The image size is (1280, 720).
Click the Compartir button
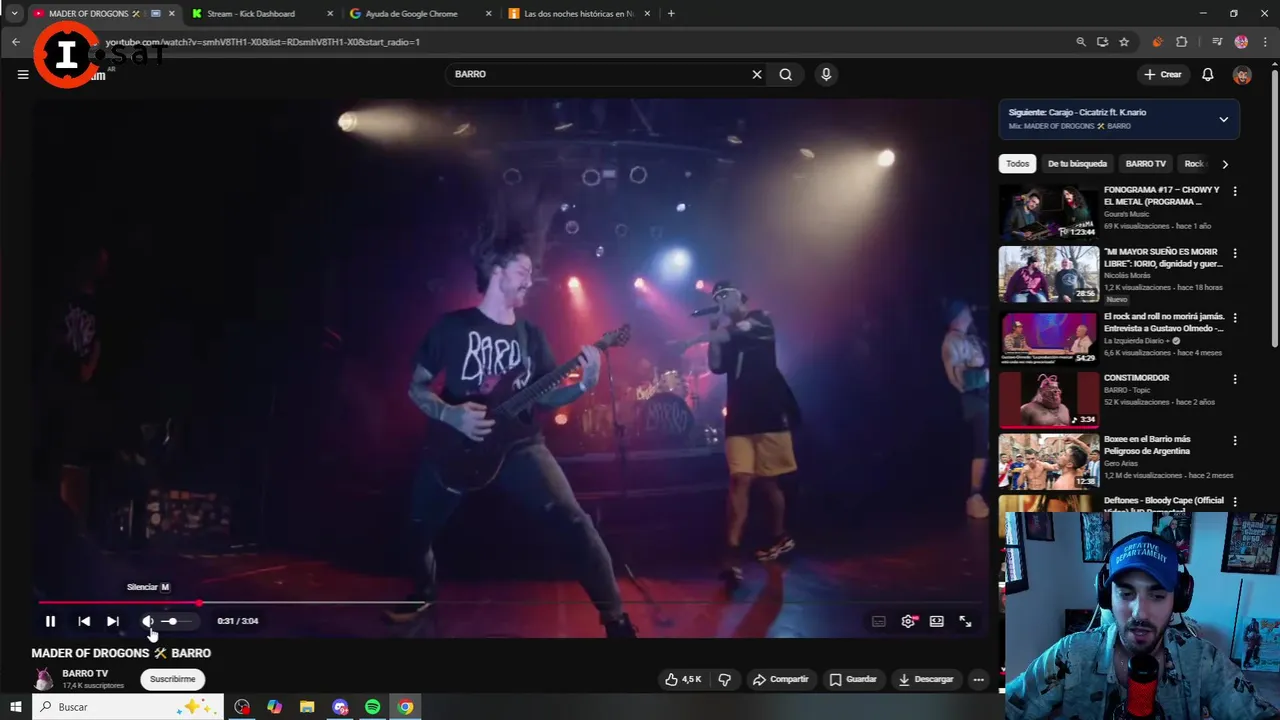click(781, 679)
